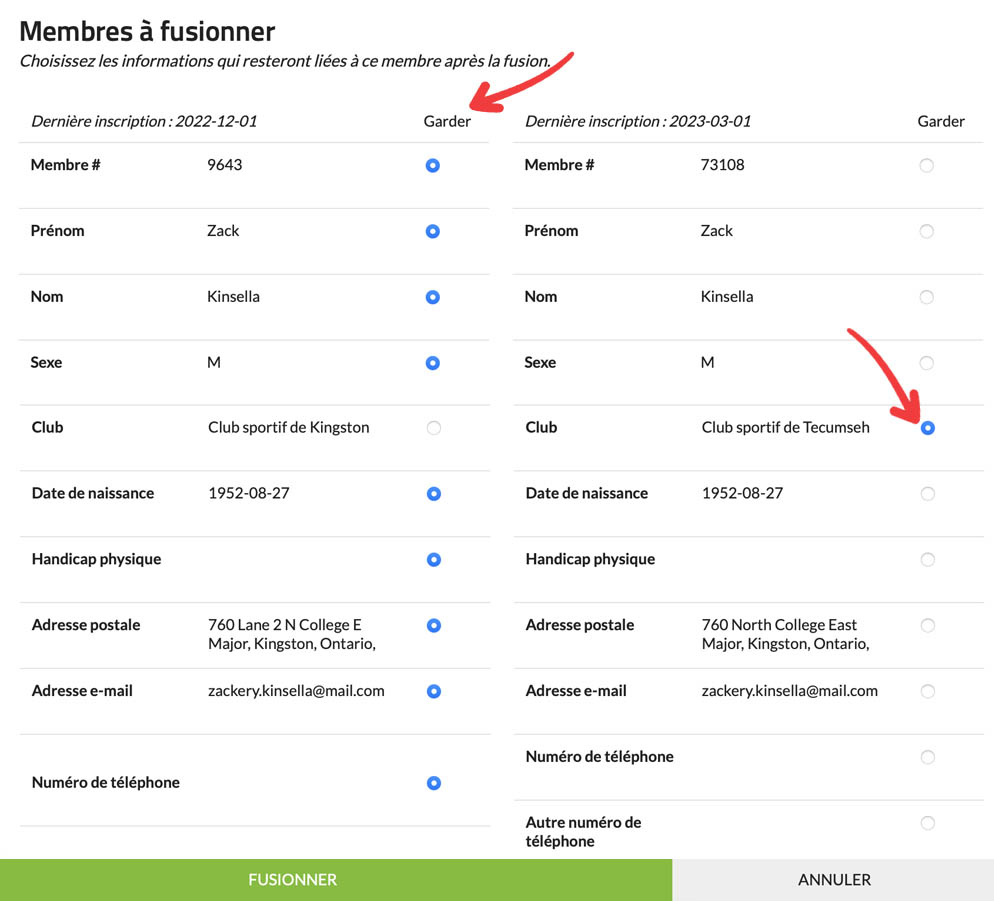Select right Adresse e-mail radio button
The height and width of the screenshot is (901, 994).
click(927, 691)
